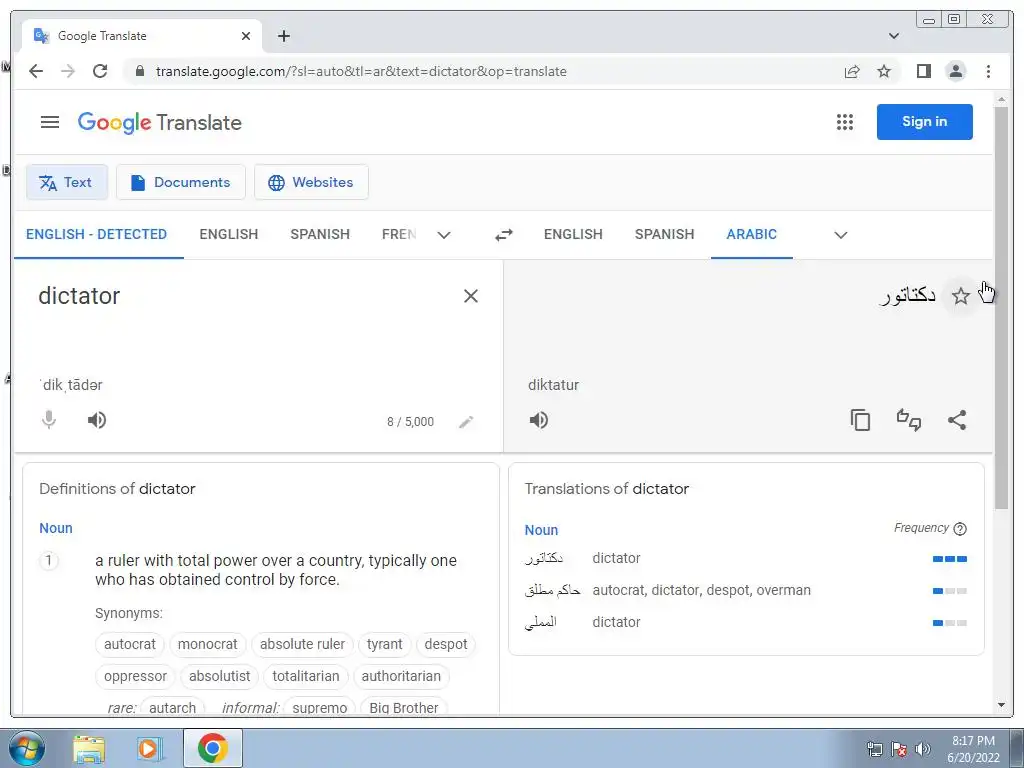Switch to Documents translation mode

click(x=181, y=182)
